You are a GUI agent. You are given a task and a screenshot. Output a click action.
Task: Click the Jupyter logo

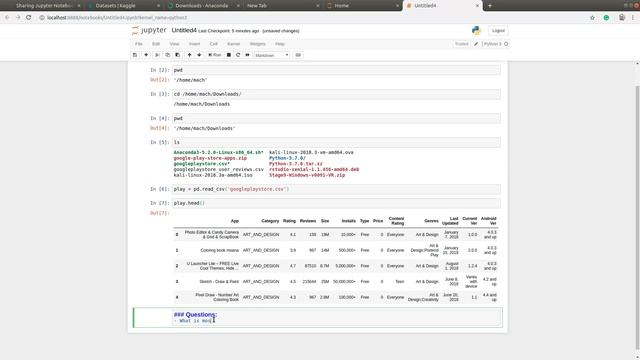pos(149,31)
